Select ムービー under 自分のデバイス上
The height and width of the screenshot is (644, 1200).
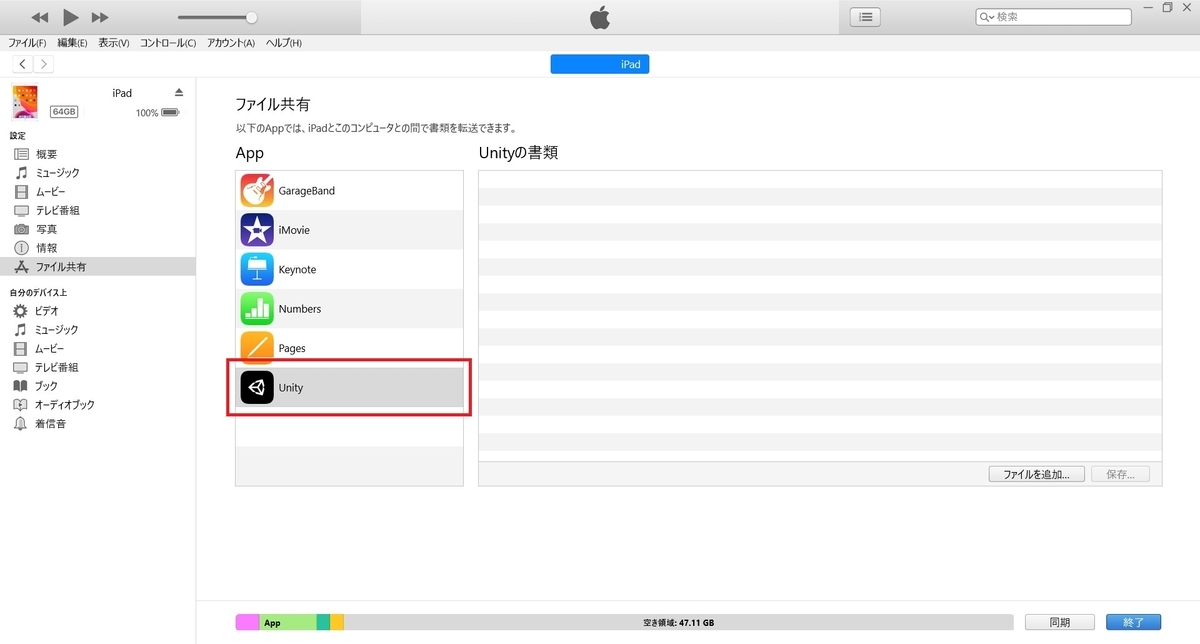(51, 349)
